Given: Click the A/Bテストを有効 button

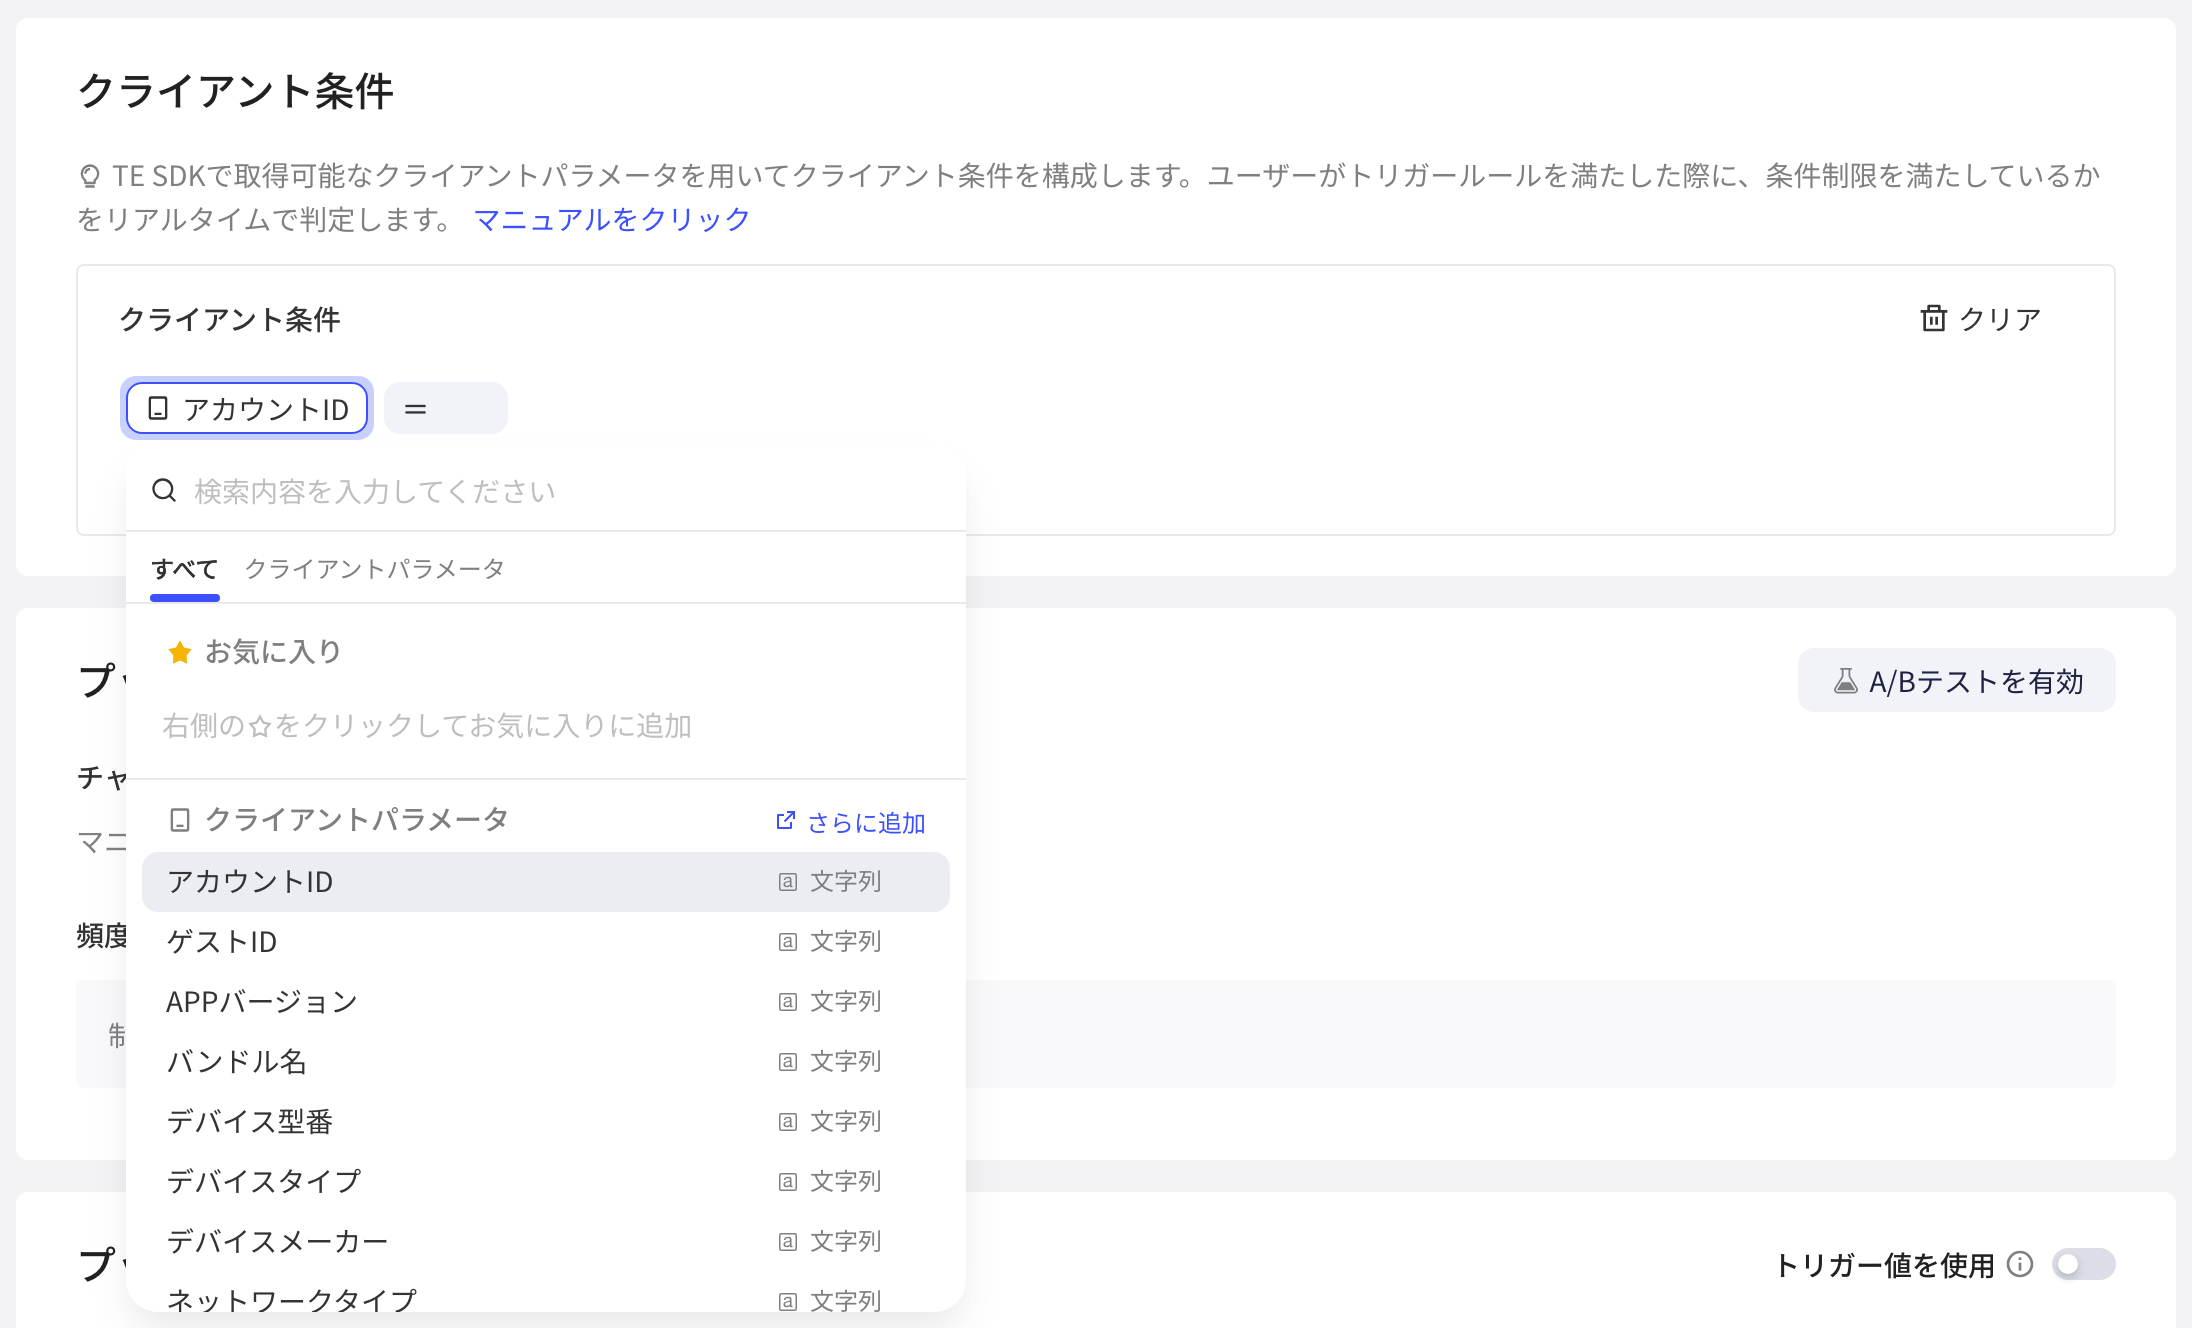Looking at the screenshot, I should (x=1957, y=681).
